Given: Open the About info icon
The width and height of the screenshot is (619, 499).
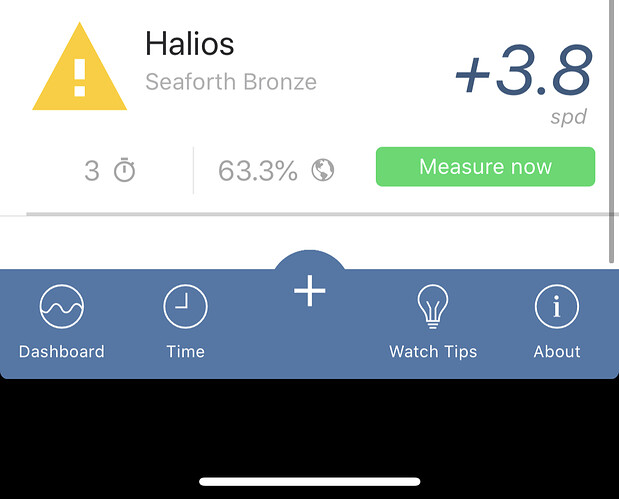Looking at the screenshot, I should 557,306.
